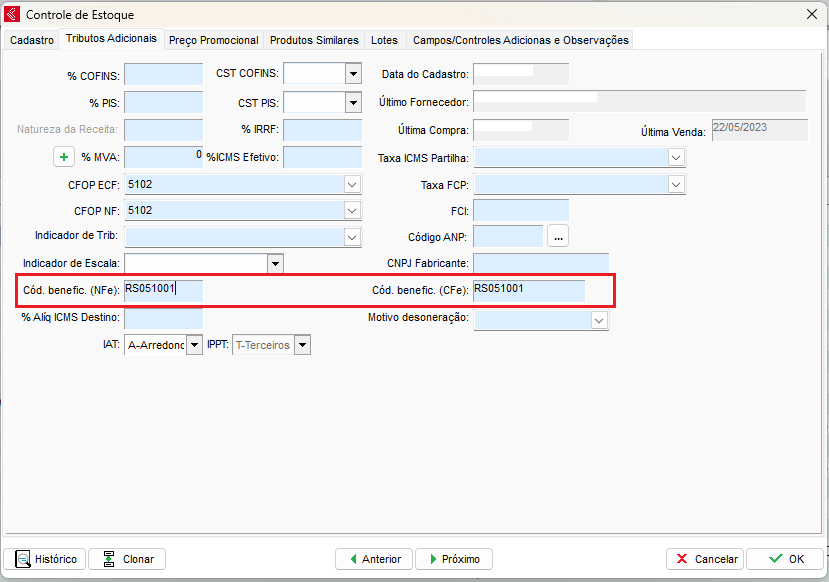Click the green plus button beside % MVA

(x=64, y=157)
